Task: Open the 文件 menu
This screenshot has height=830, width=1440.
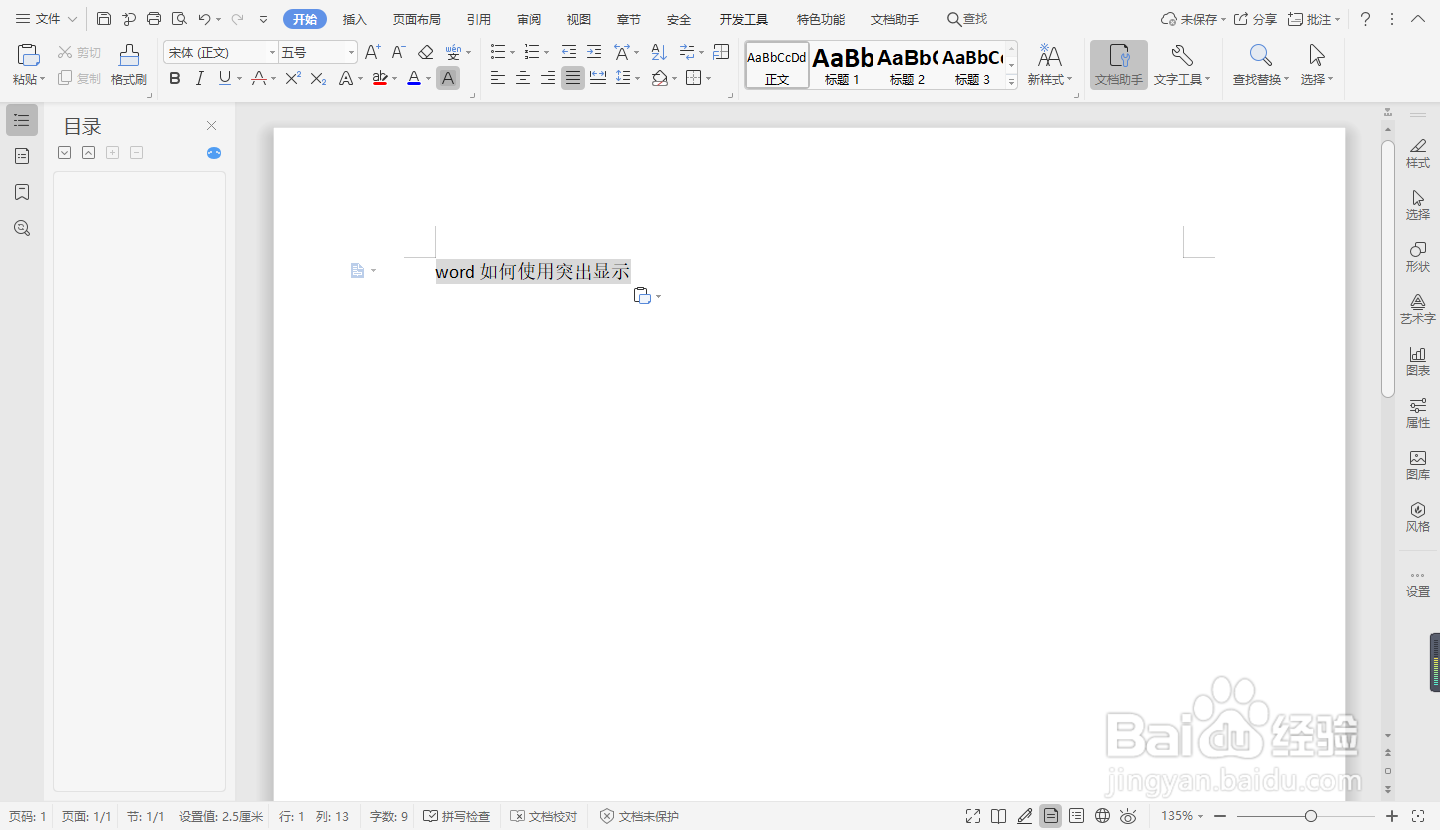Action: (46, 19)
